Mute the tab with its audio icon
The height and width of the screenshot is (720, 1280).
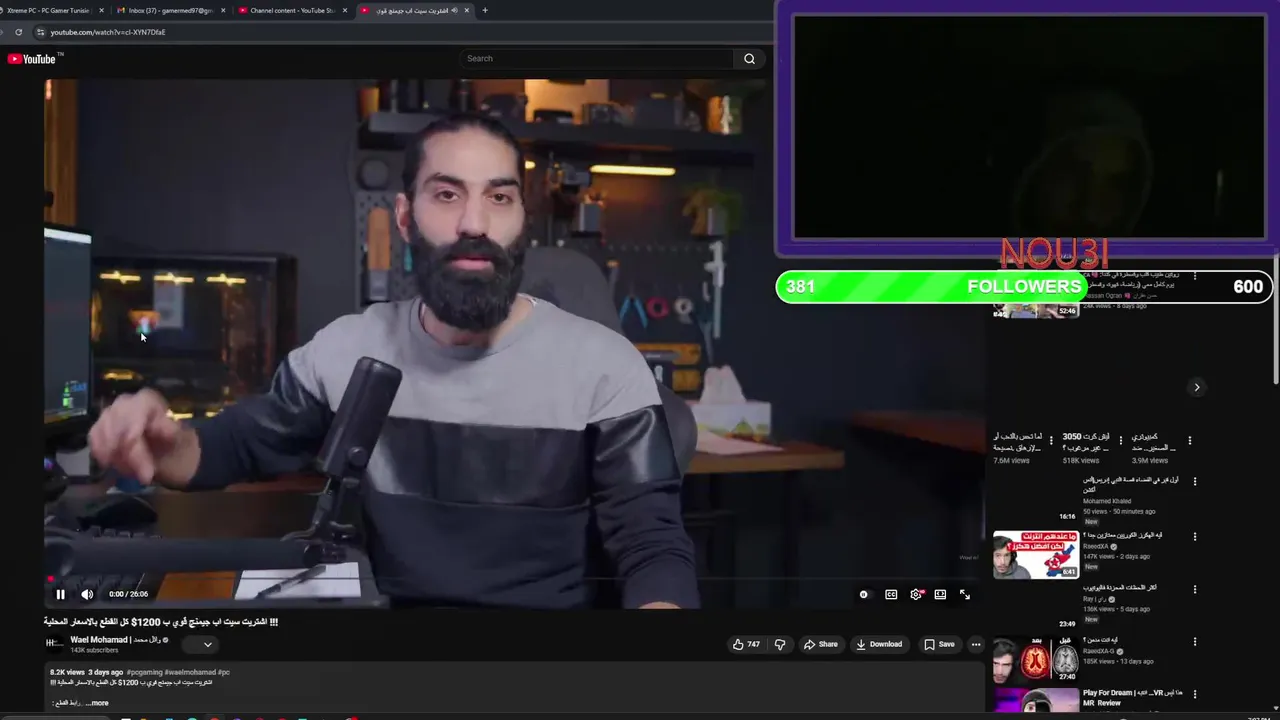coord(455,10)
